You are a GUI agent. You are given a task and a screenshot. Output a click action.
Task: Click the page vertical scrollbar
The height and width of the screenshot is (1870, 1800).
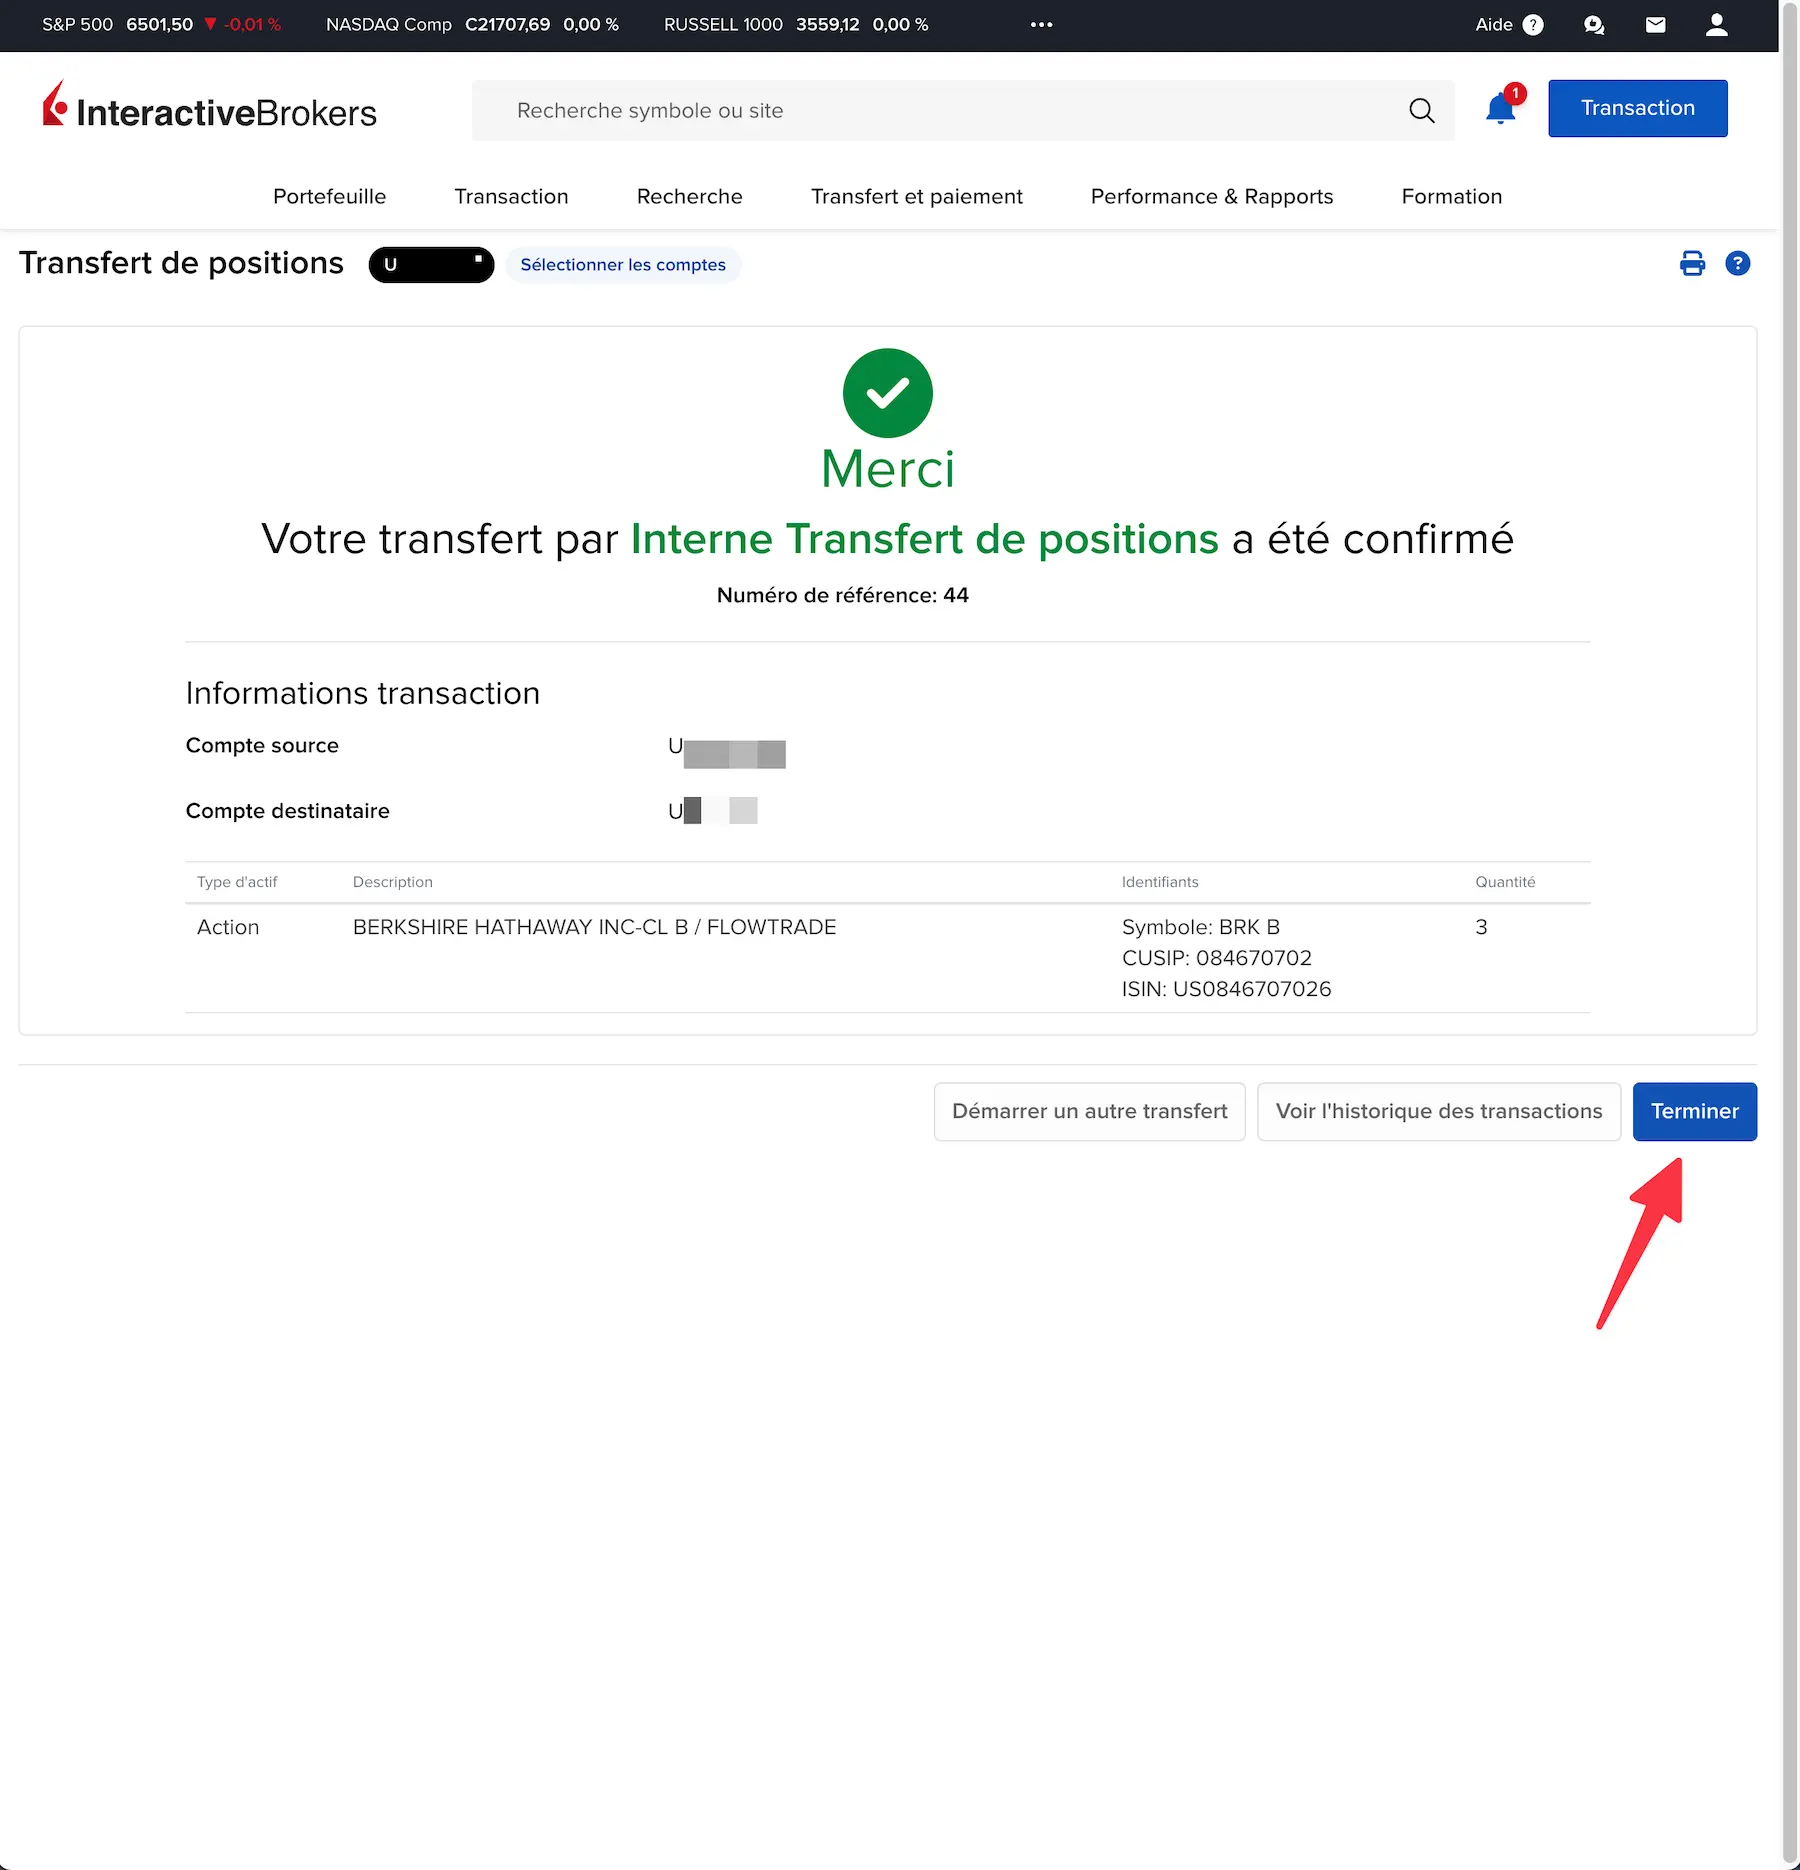(x=1790, y=930)
